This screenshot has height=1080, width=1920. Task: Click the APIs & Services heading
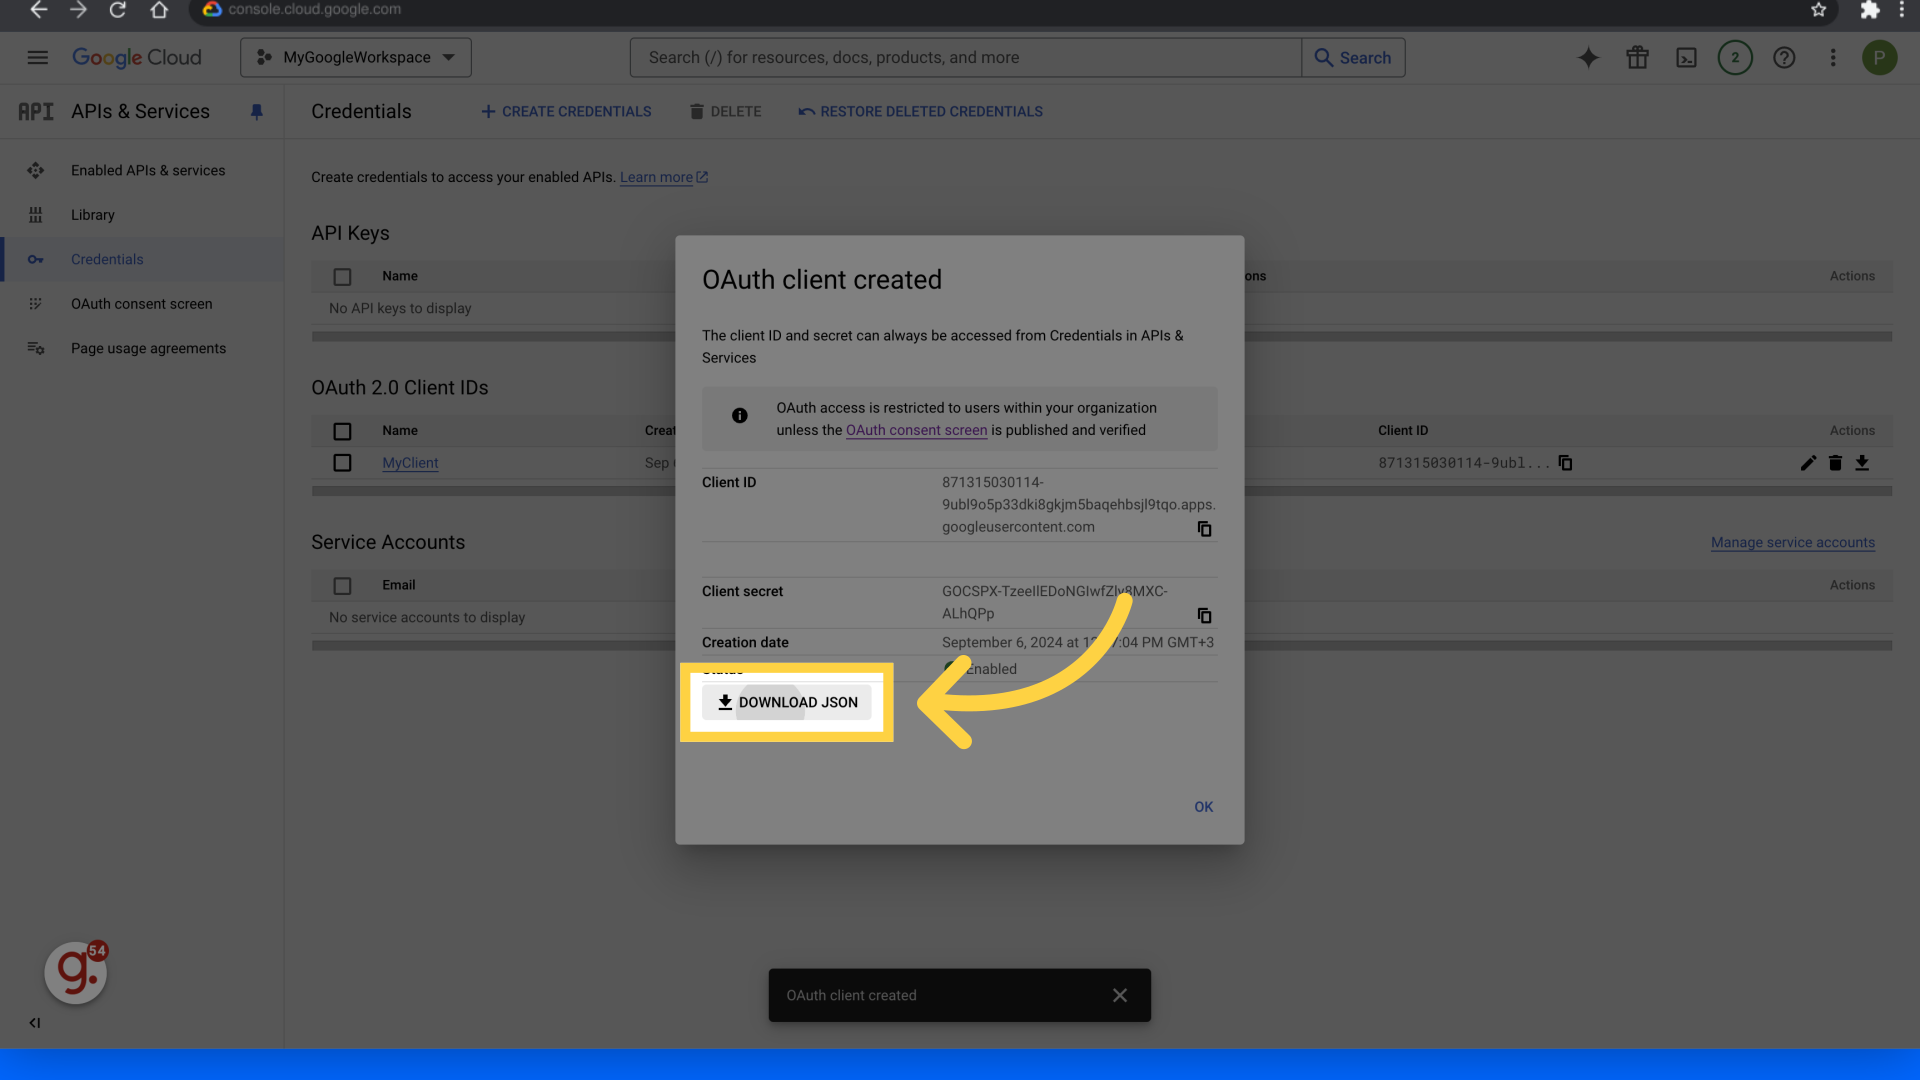click(140, 112)
